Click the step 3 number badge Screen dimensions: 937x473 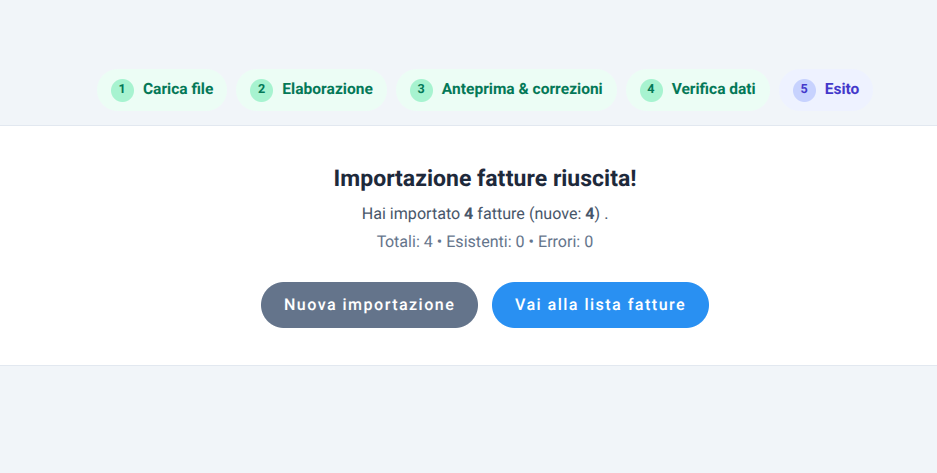point(421,89)
